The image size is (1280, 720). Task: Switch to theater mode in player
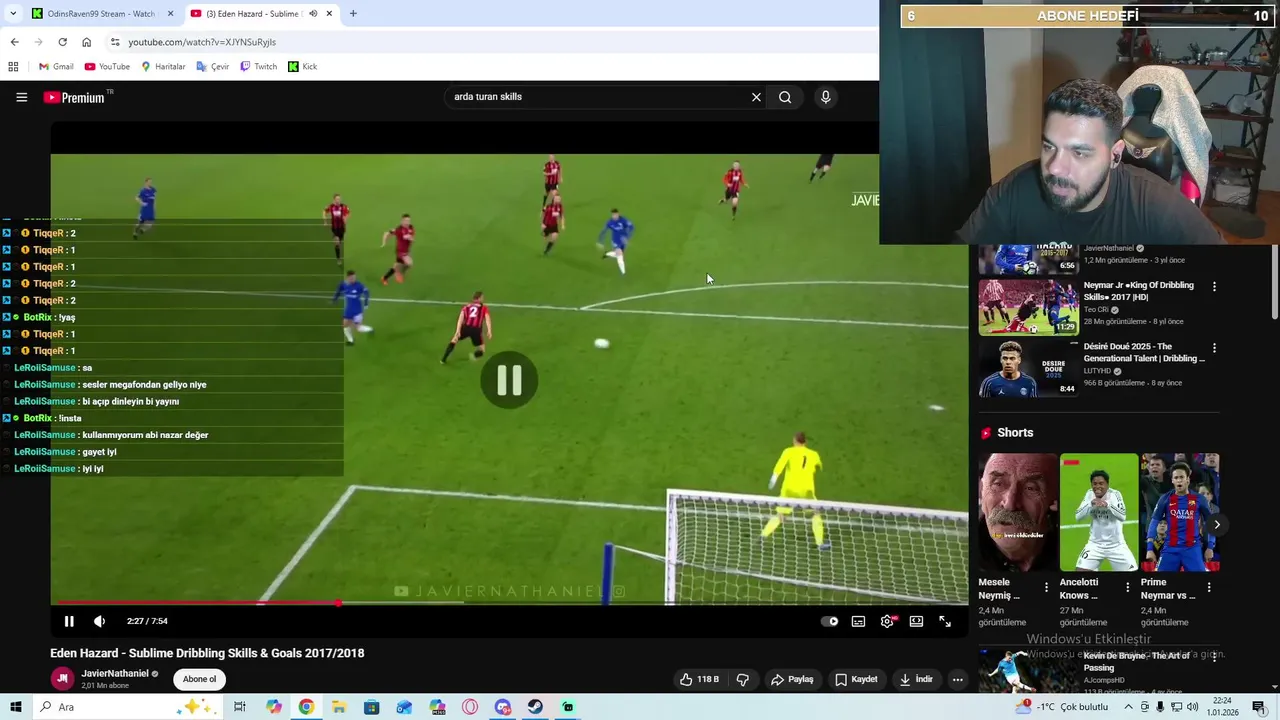916,621
